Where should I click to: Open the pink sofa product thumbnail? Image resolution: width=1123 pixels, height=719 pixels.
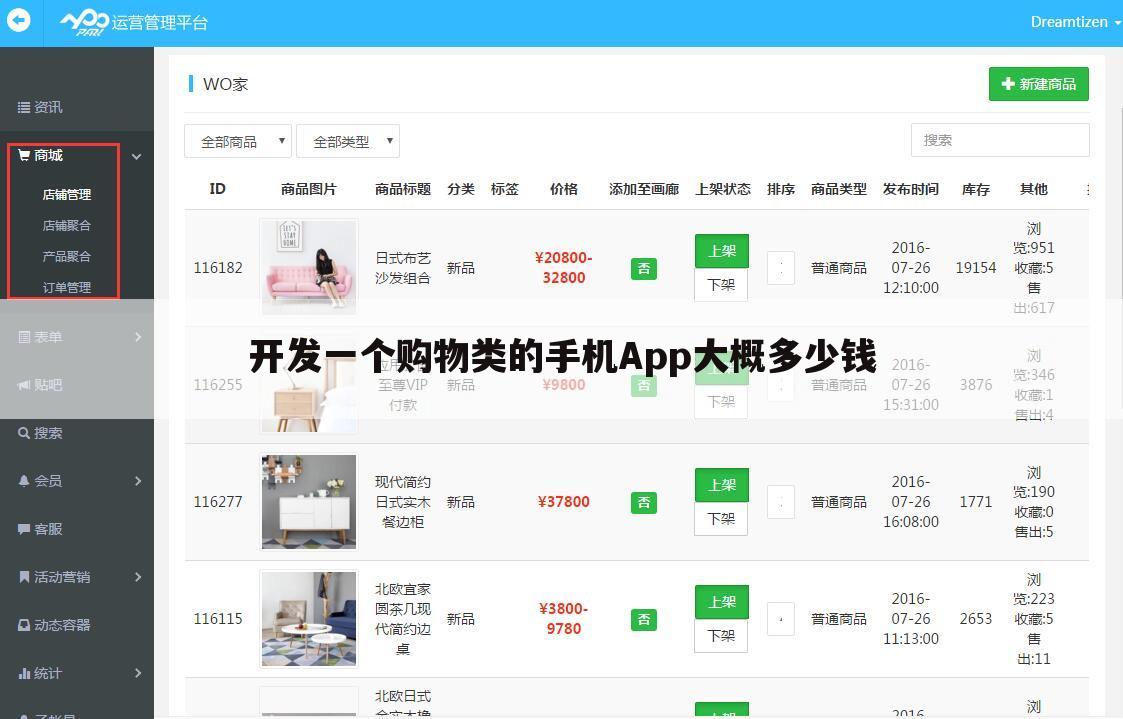click(309, 266)
